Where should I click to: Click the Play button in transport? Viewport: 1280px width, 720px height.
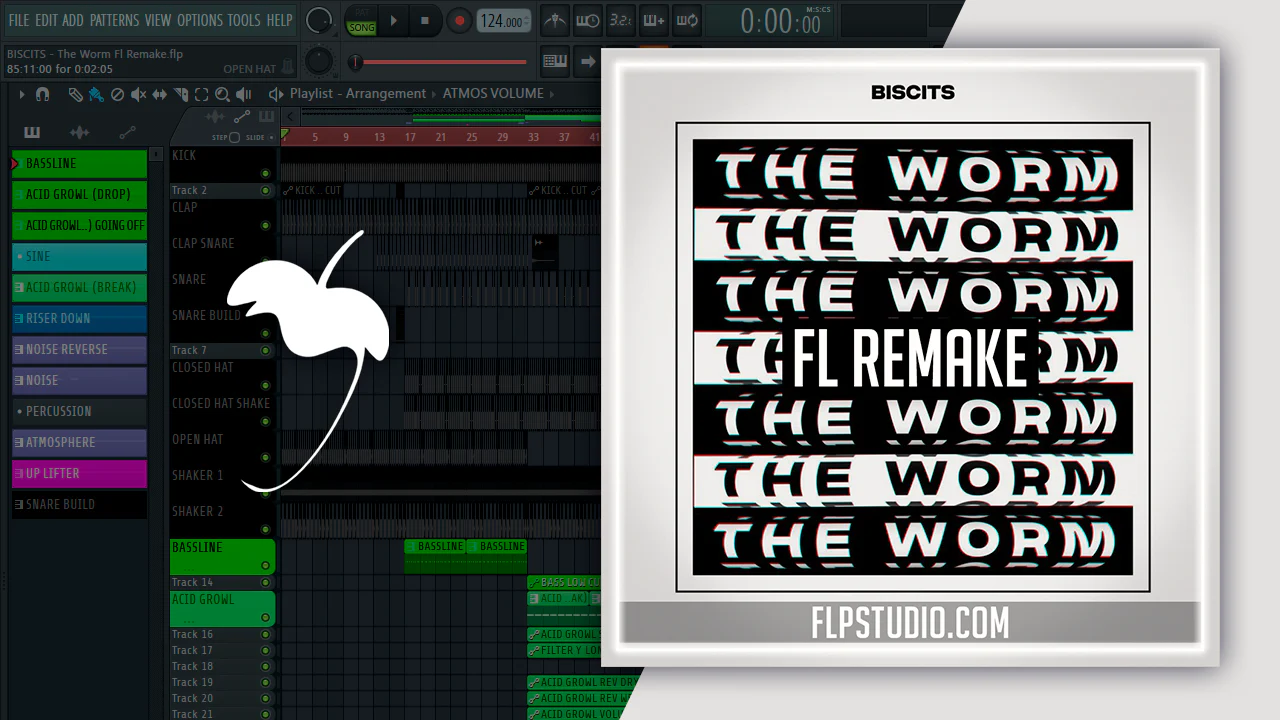(x=394, y=20)
